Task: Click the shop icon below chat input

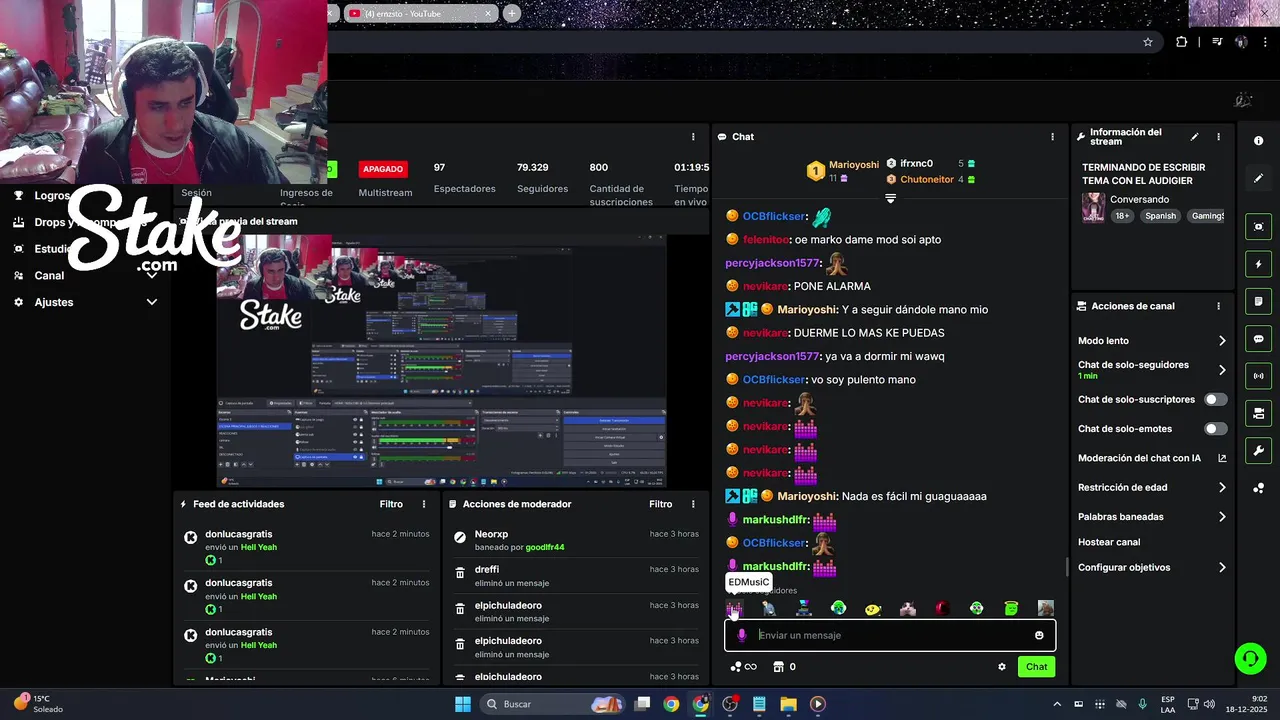Action: (x=778, y=667)
